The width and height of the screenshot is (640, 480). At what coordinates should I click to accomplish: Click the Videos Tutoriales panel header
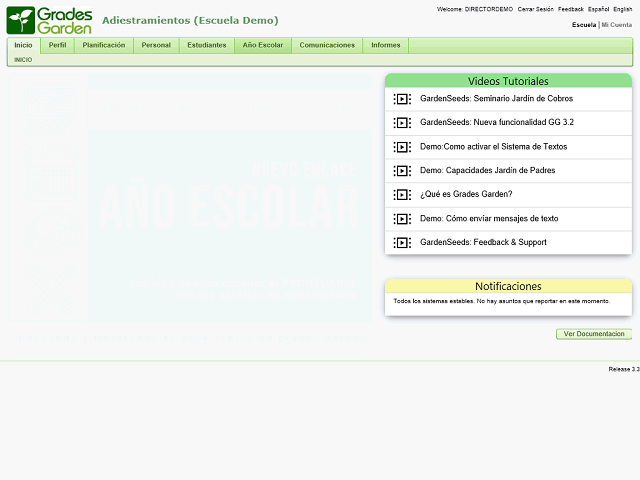coord(508,81)
